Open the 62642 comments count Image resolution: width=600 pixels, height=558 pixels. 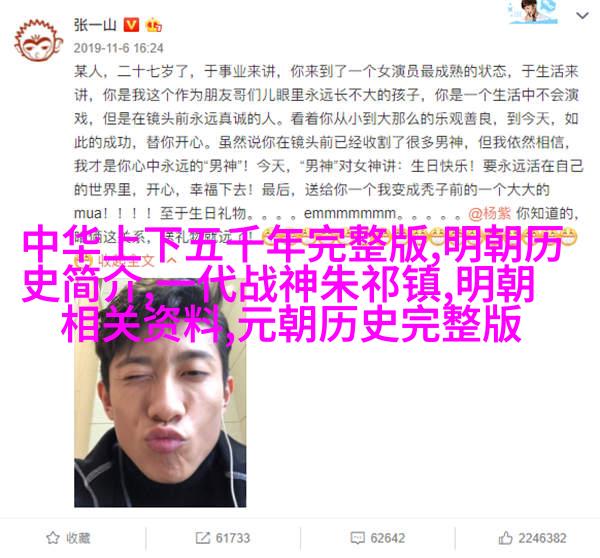coord(388,538)
